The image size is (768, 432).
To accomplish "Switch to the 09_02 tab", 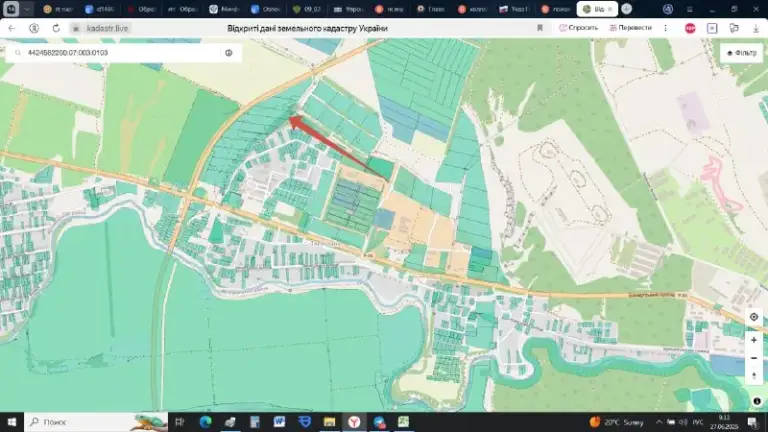I will click(x=307, y=9).
